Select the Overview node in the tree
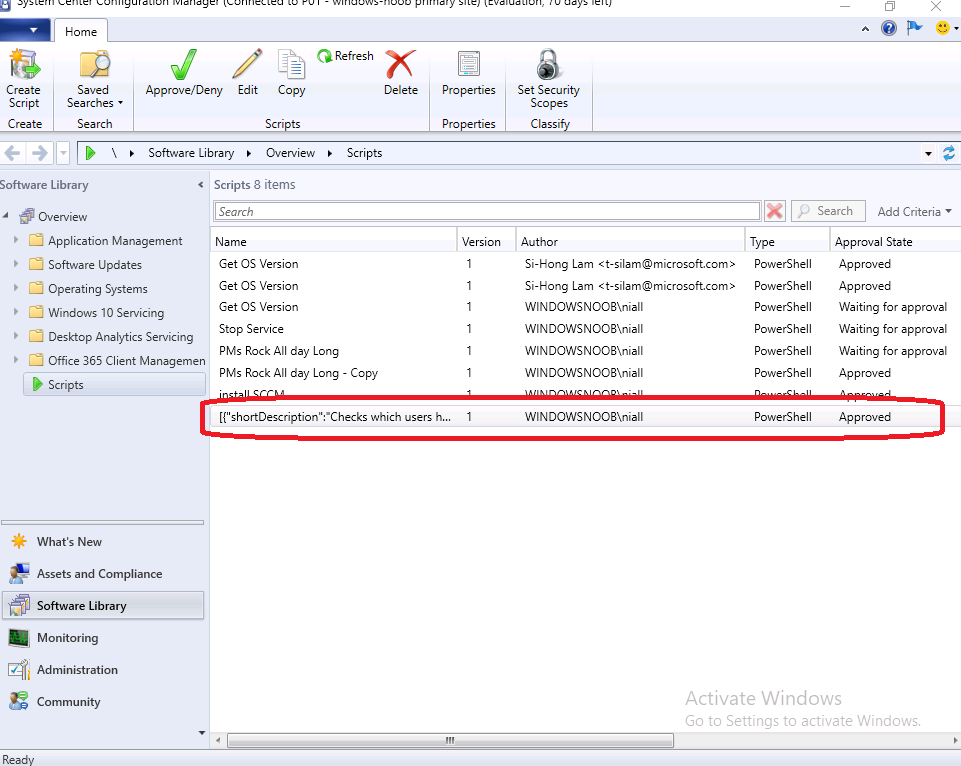 click(63, 216)
